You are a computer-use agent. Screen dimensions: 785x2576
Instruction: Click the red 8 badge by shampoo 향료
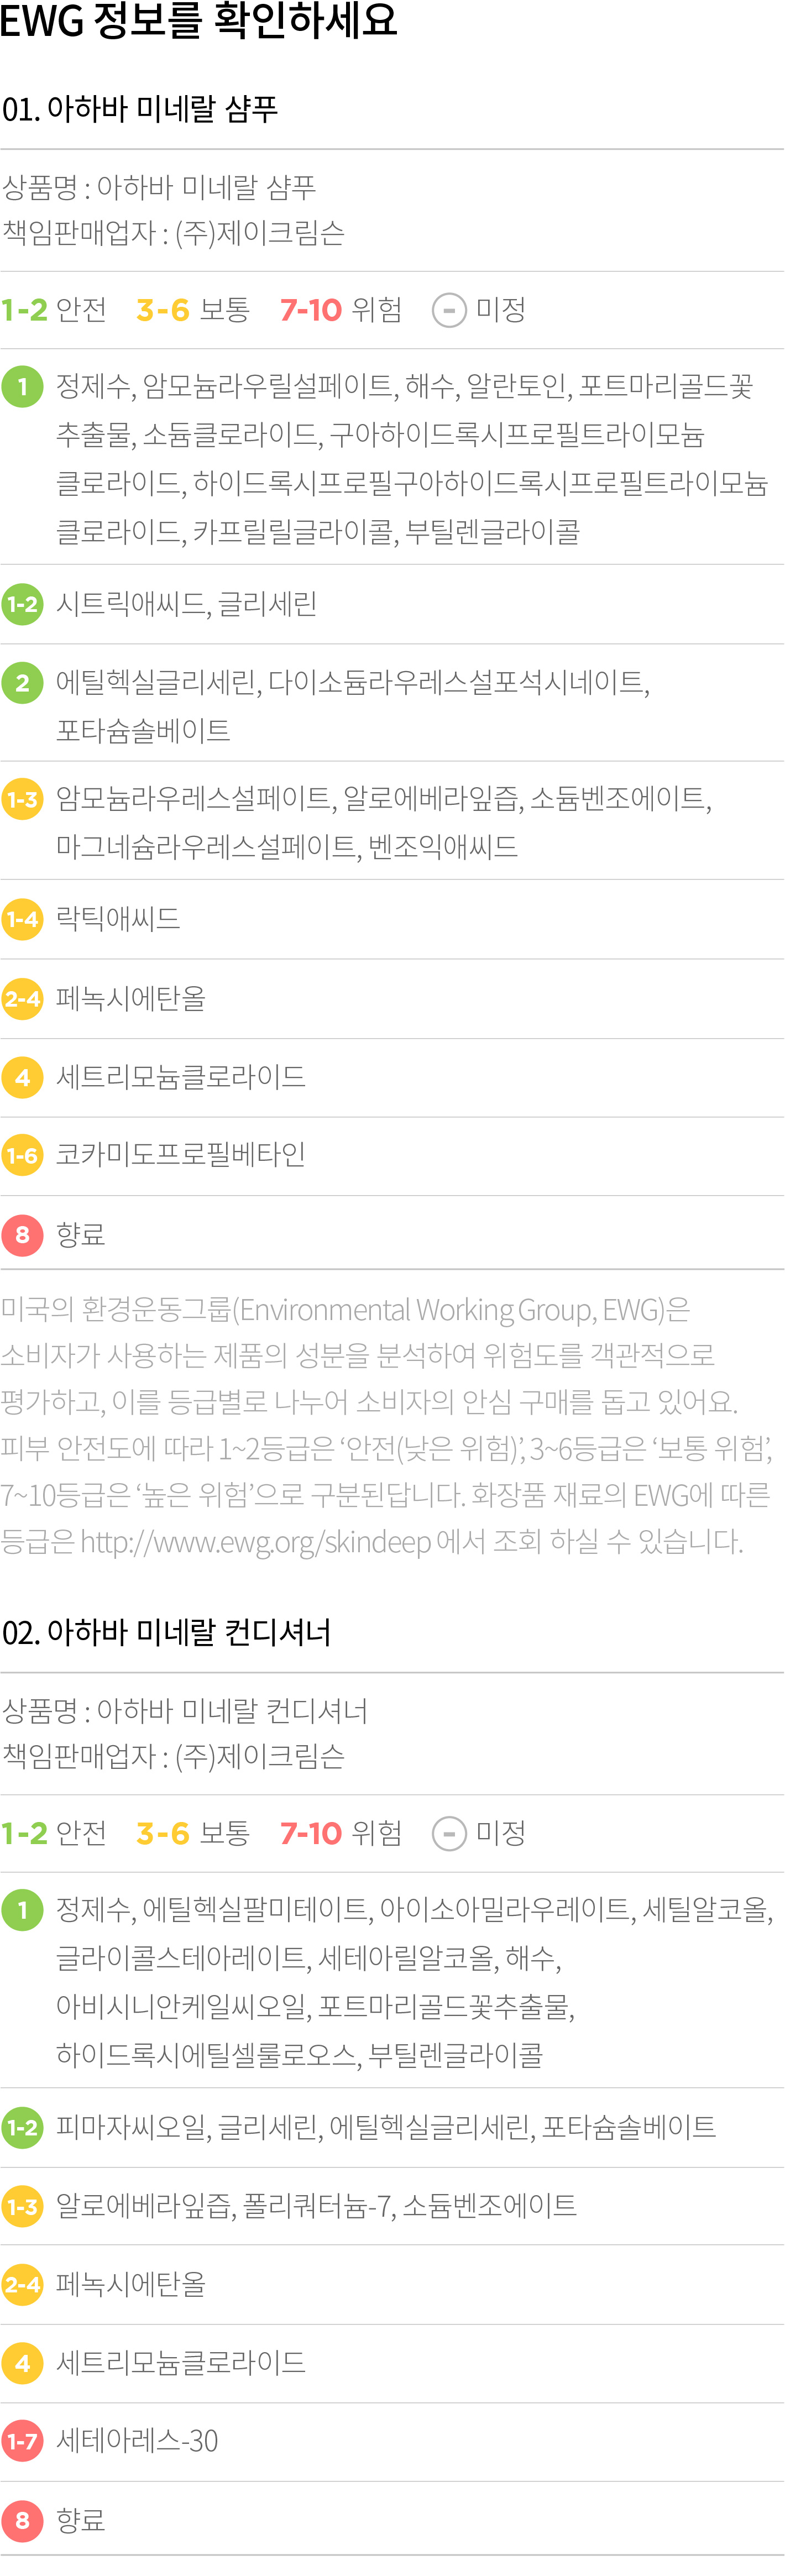[x=22, y=1235]
